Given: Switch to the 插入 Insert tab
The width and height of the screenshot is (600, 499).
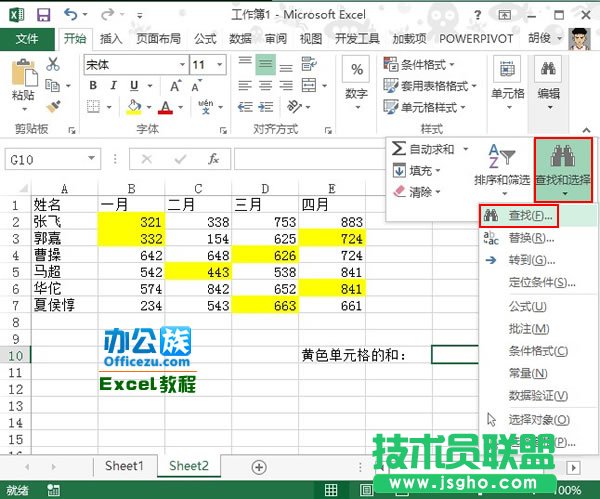Looking at the screenshot, I should tap(111, 39).
